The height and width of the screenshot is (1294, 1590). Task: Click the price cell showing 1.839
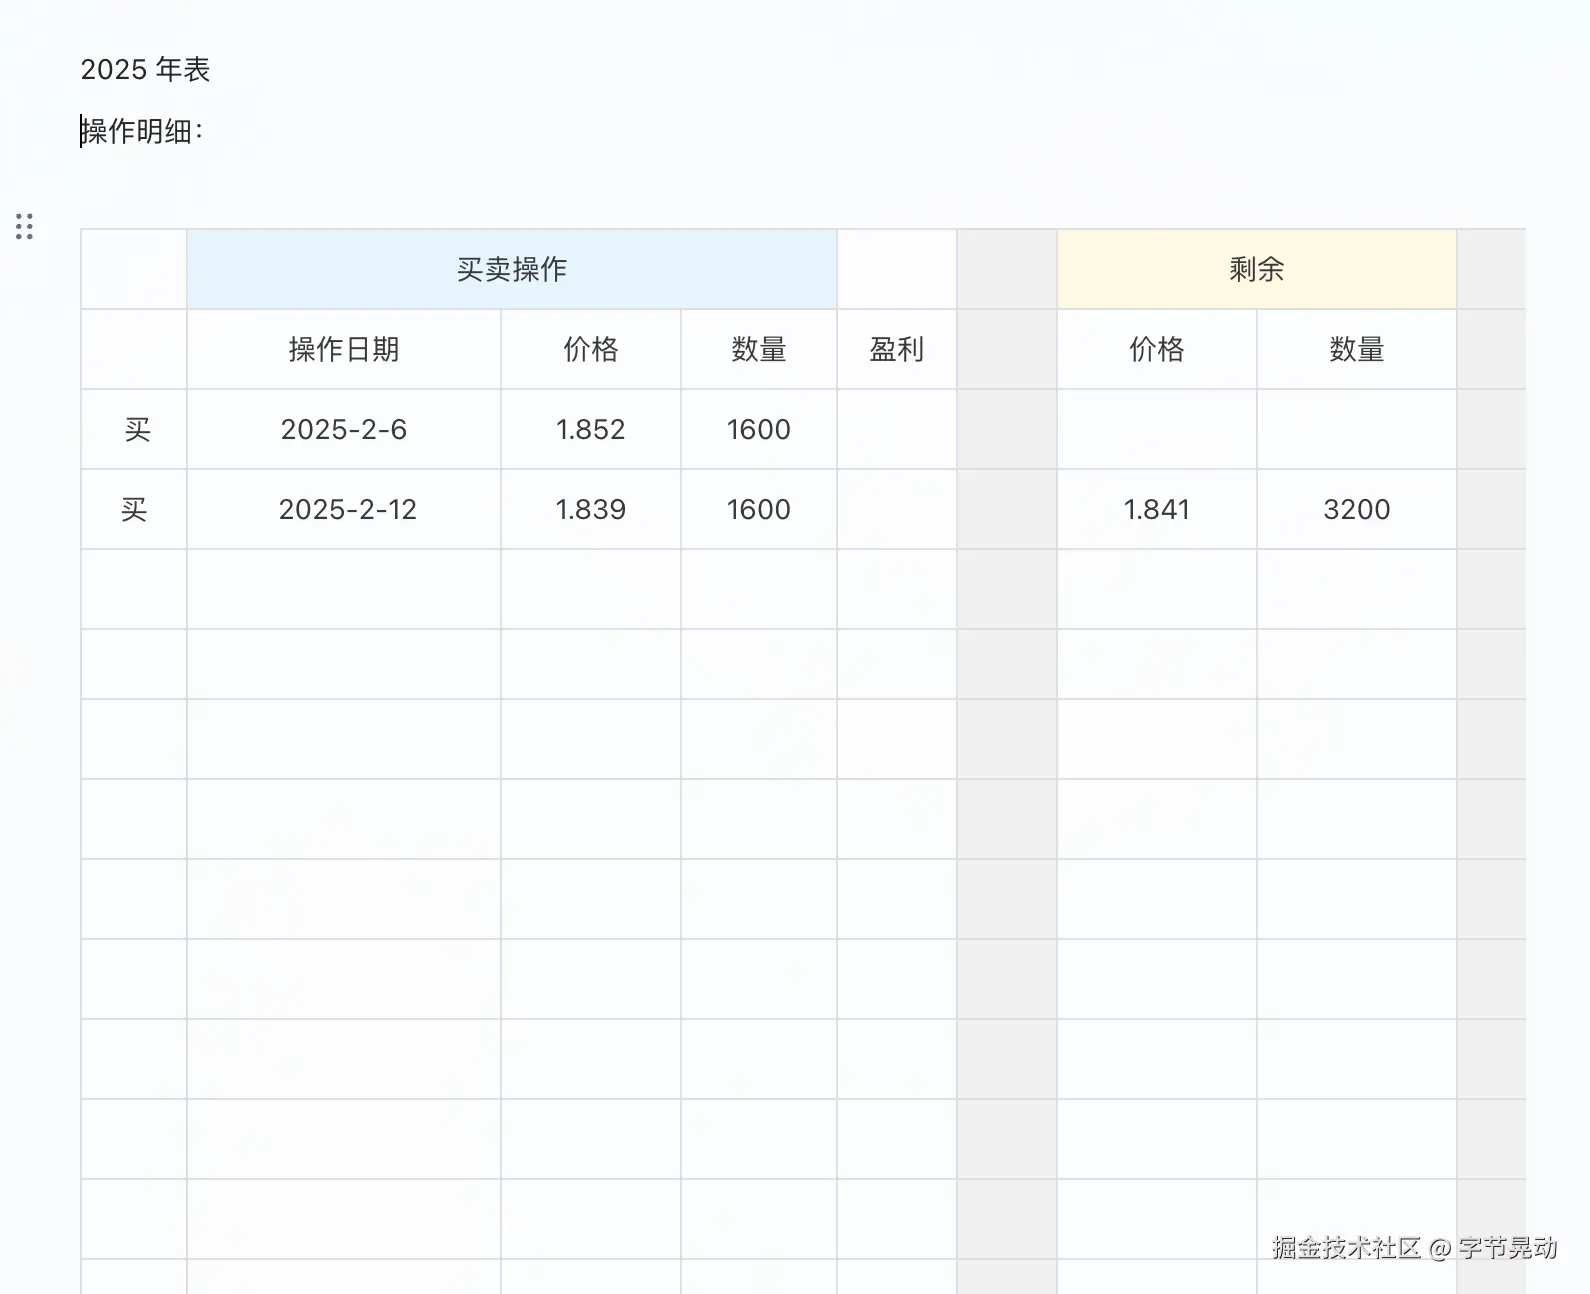(590, 509)
